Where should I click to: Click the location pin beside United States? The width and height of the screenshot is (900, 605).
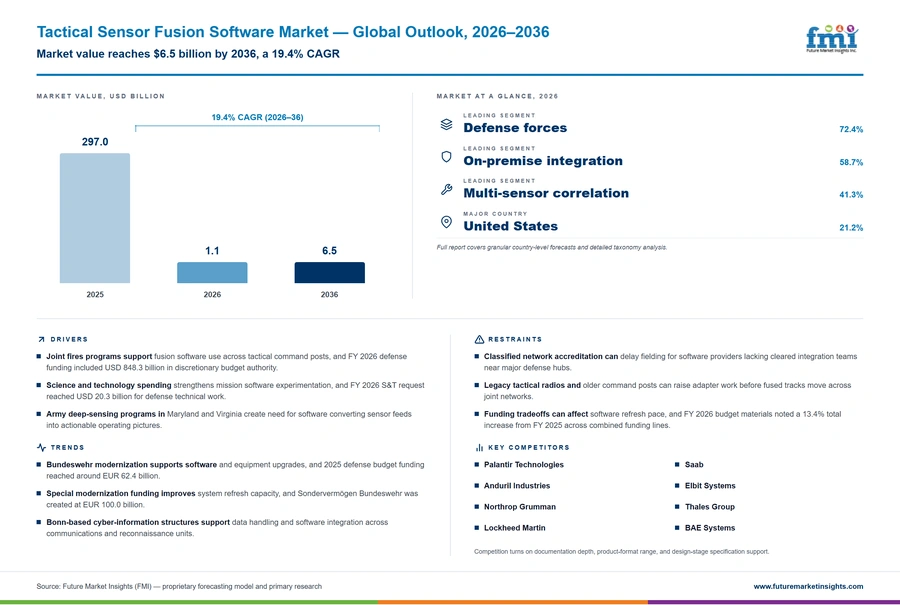point(447,222)
